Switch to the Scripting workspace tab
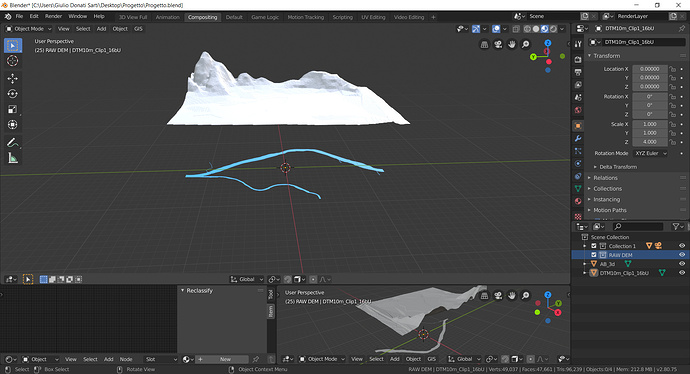This screenshot has width=690, height=374. click(x=342, y=17)
